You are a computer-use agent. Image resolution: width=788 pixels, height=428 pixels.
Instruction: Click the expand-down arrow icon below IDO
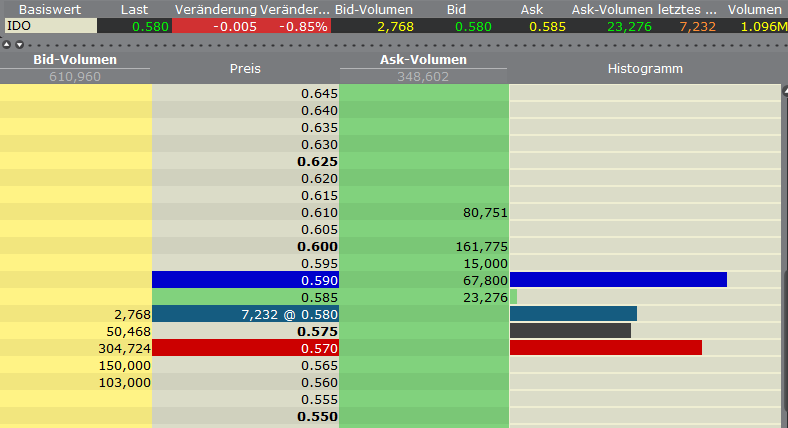(x=20, y=45)
